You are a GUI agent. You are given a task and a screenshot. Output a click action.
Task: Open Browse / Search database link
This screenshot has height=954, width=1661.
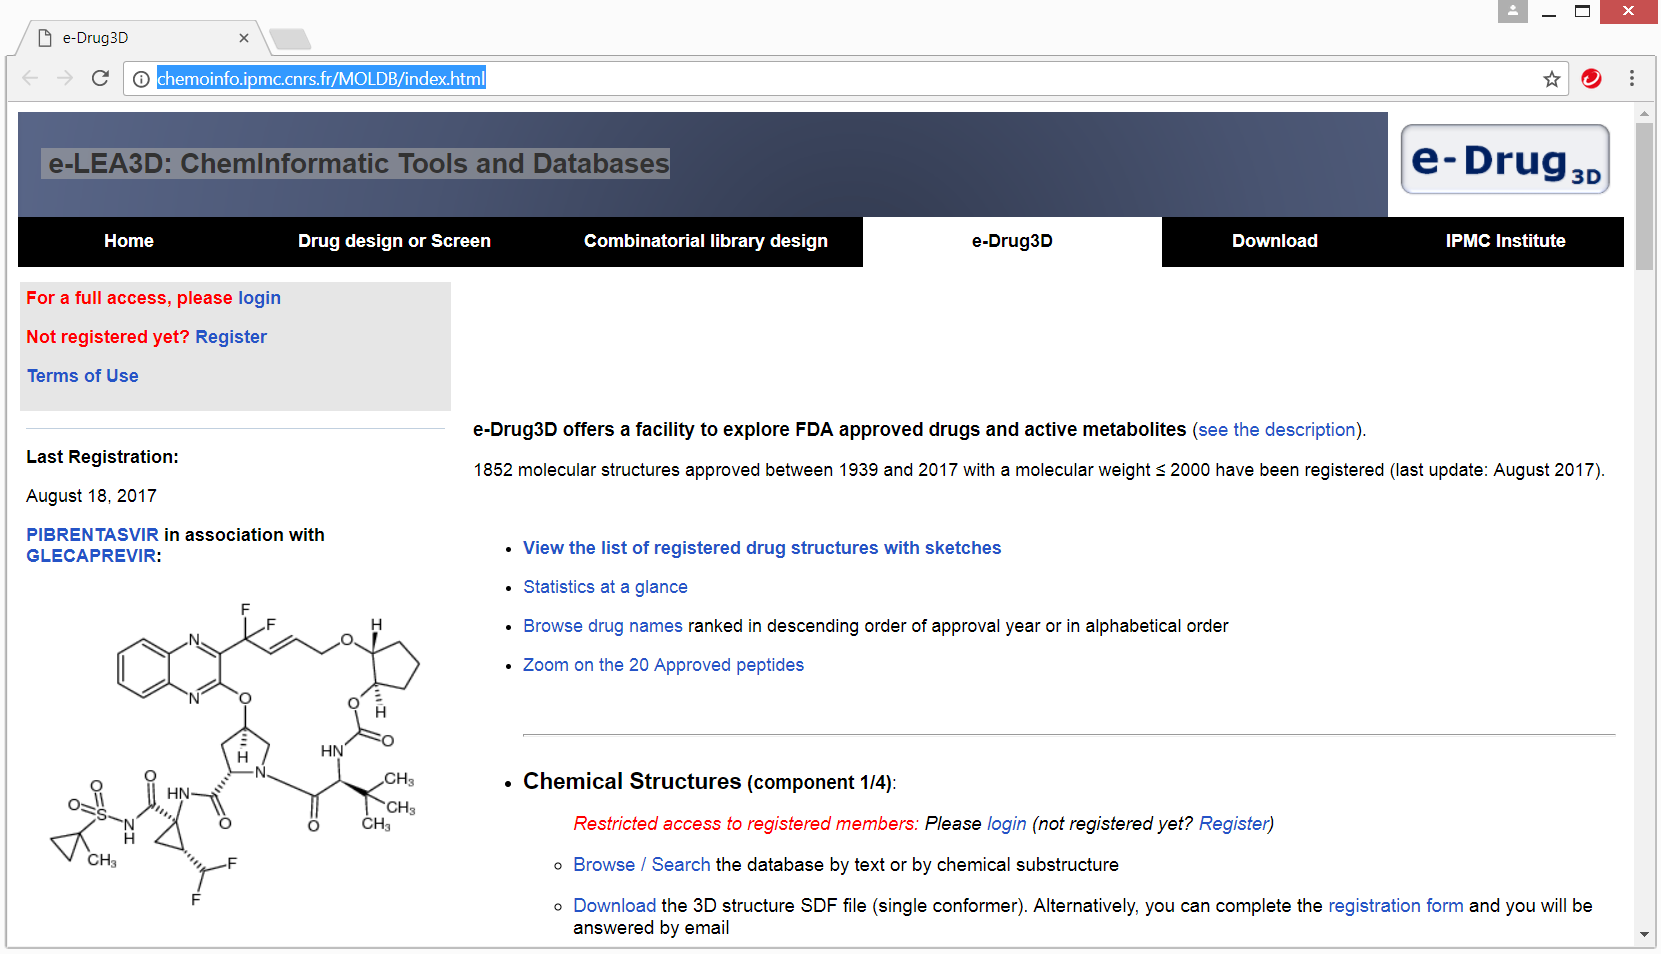coord(642,865)
